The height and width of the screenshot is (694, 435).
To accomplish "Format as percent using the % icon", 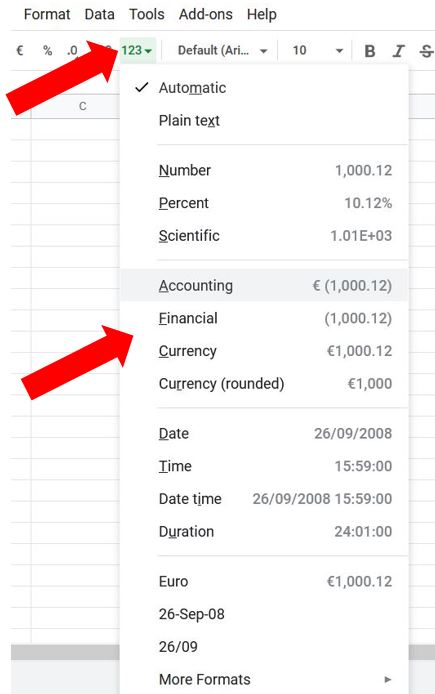I will [x=47, y=50].
